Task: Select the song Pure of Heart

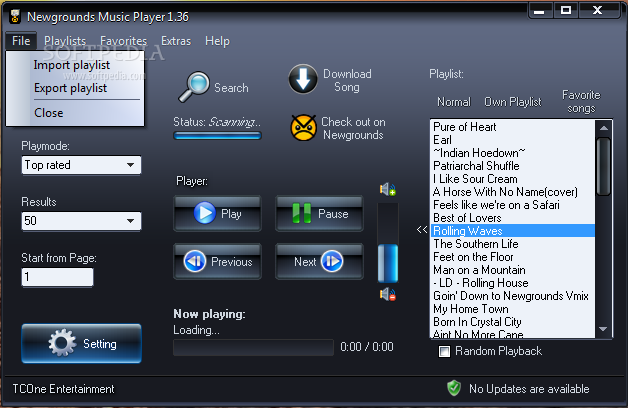Action: [513, 127]
